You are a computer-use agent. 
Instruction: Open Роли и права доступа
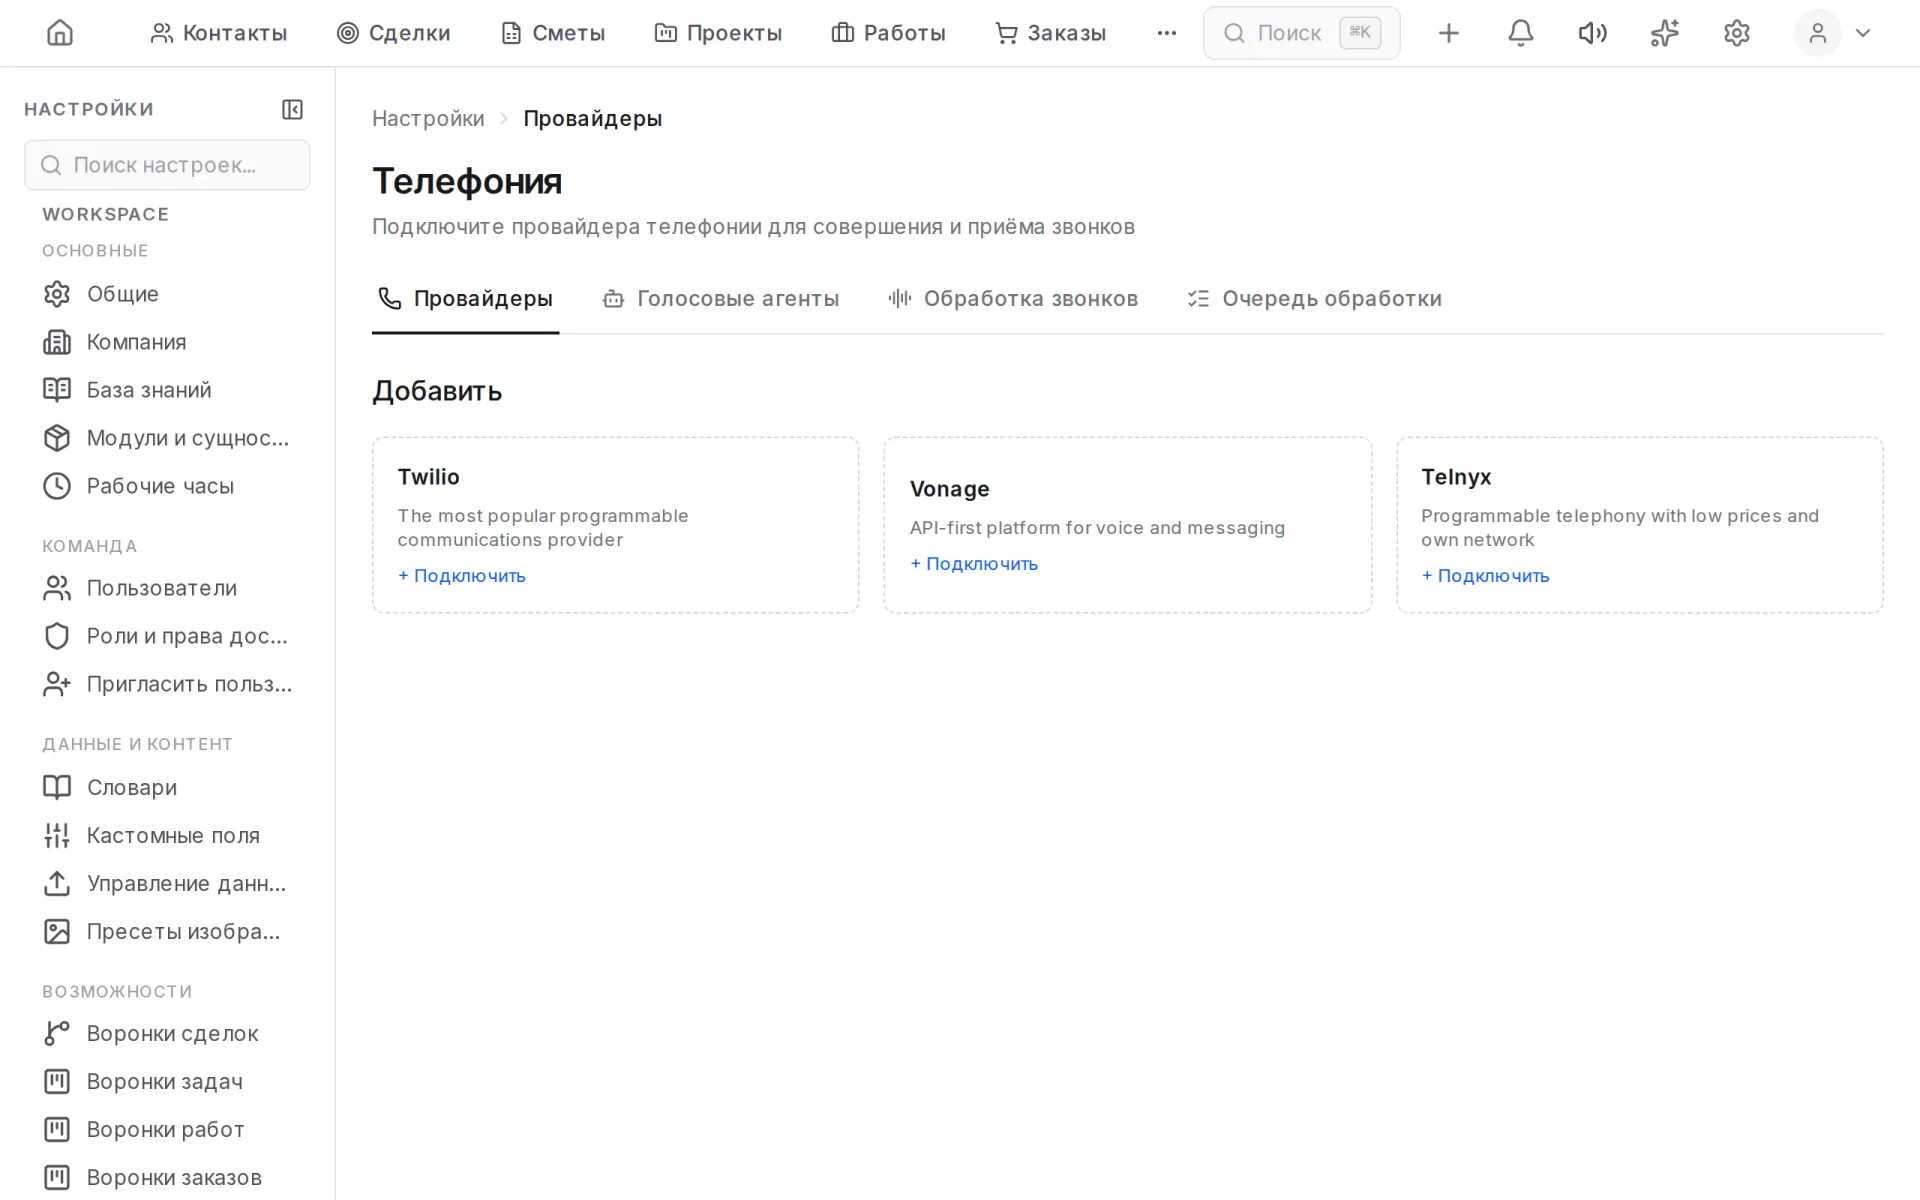[x=167, y=636]
